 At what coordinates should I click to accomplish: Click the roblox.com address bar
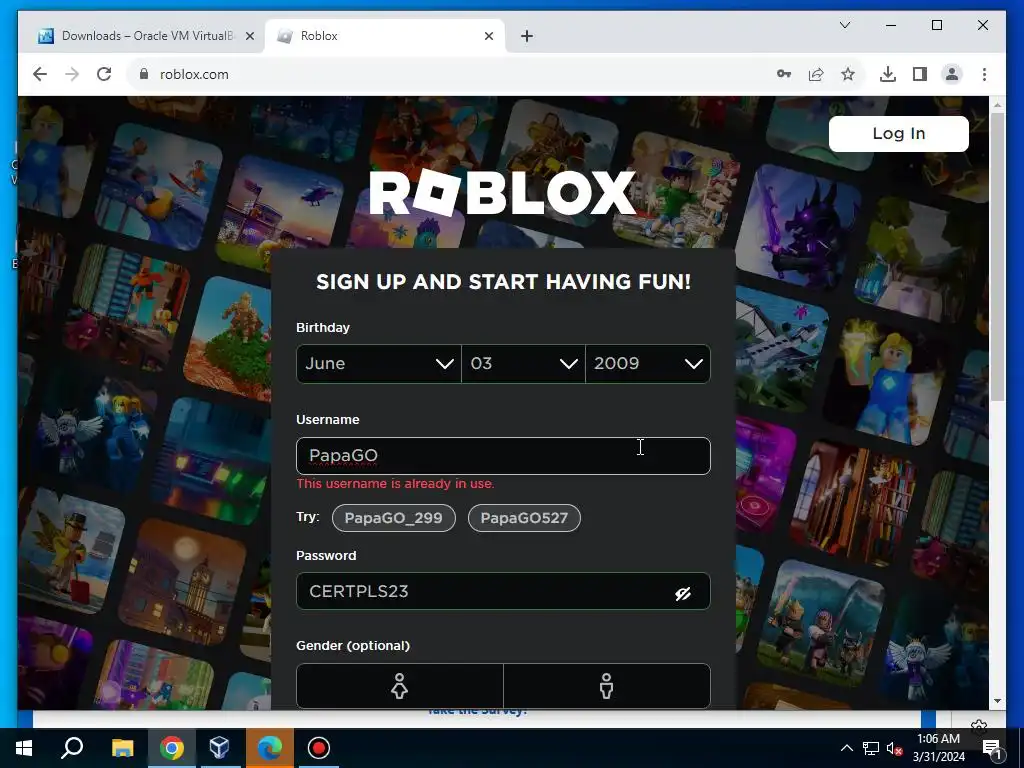click(451, 74)
